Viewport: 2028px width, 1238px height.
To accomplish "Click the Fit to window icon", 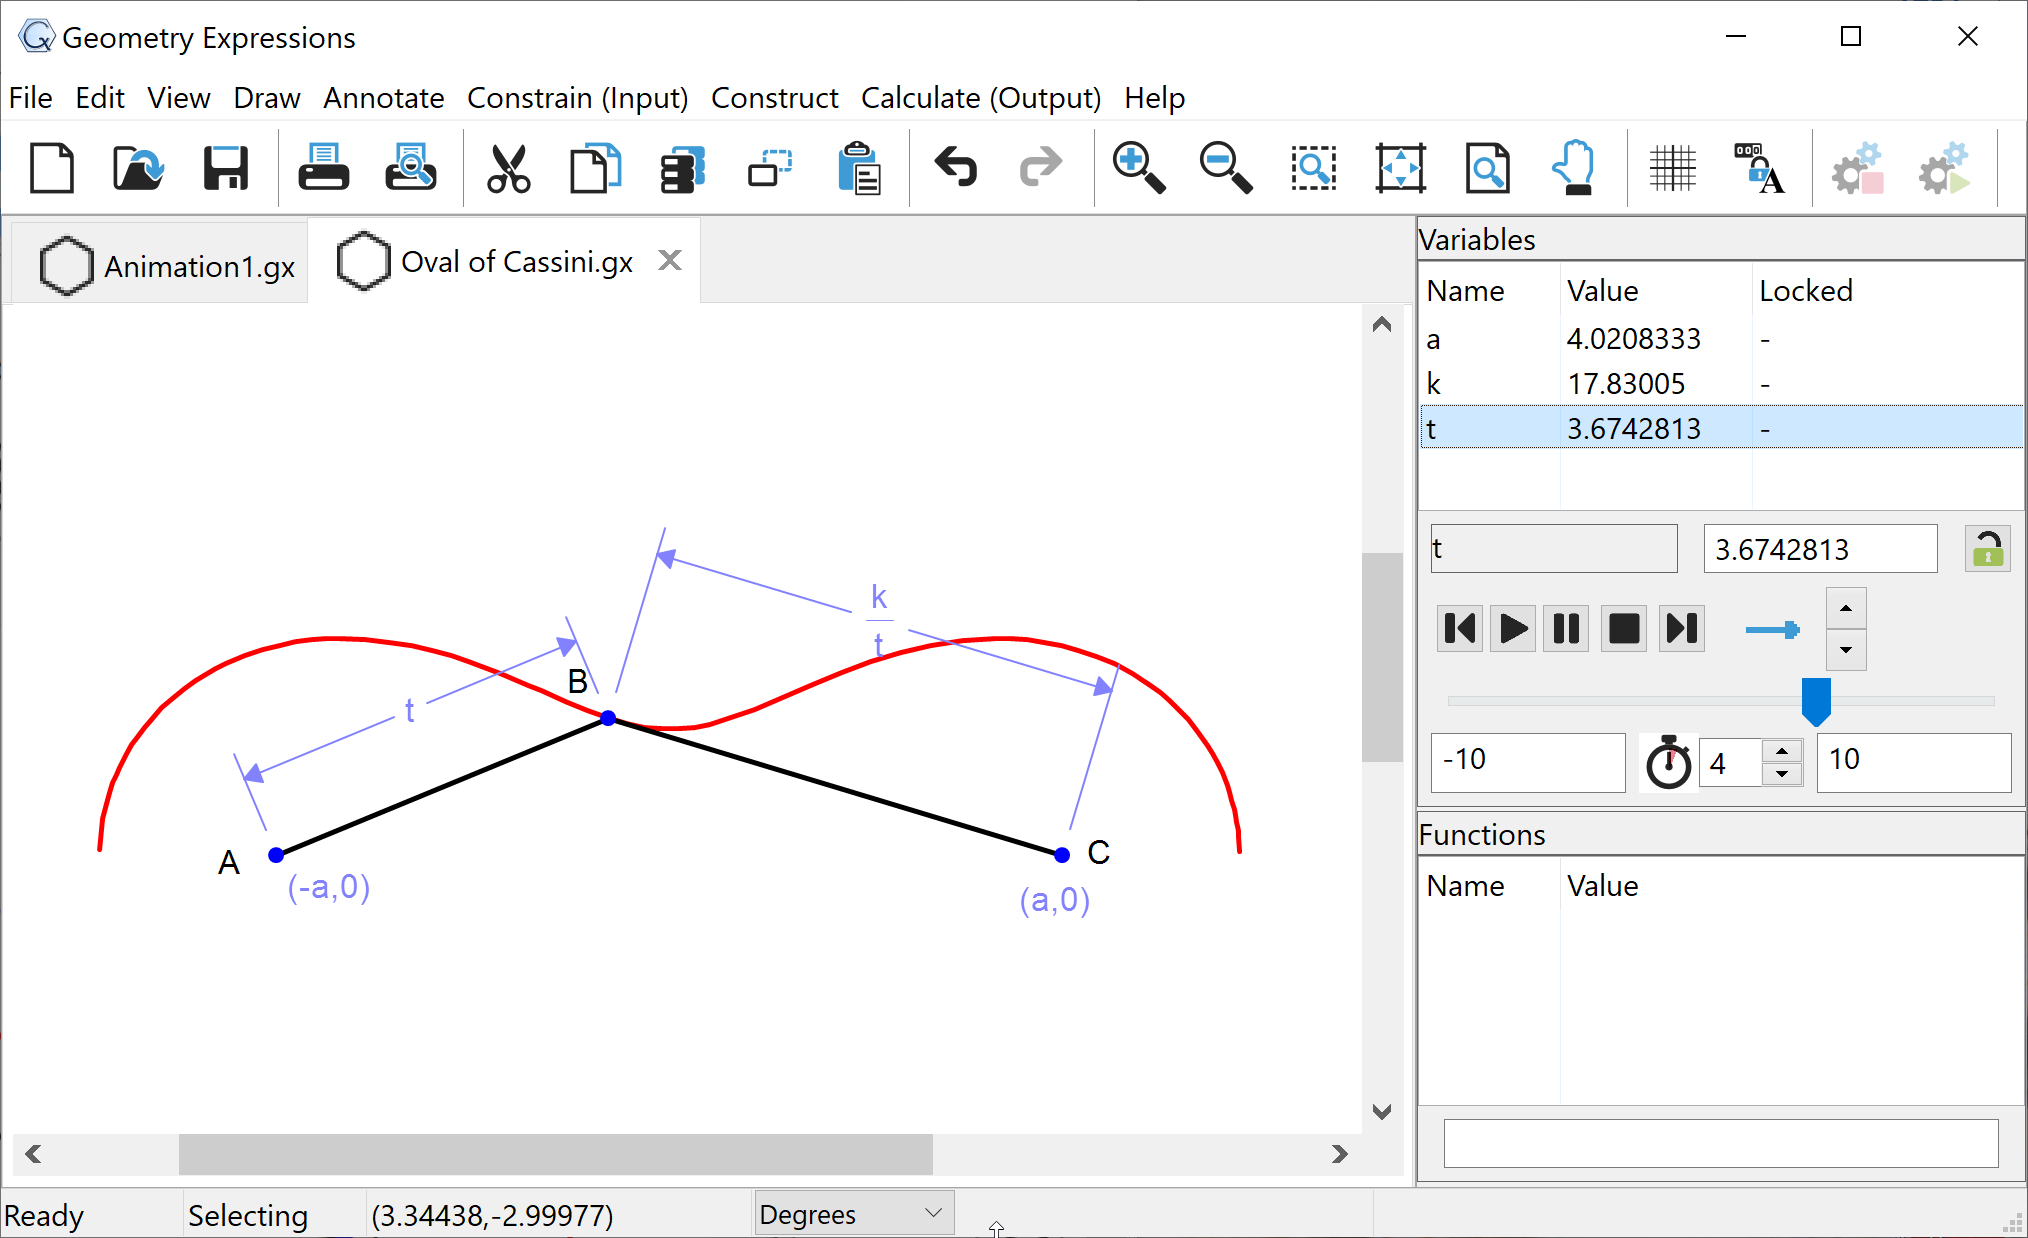I will click(1400, 167).
